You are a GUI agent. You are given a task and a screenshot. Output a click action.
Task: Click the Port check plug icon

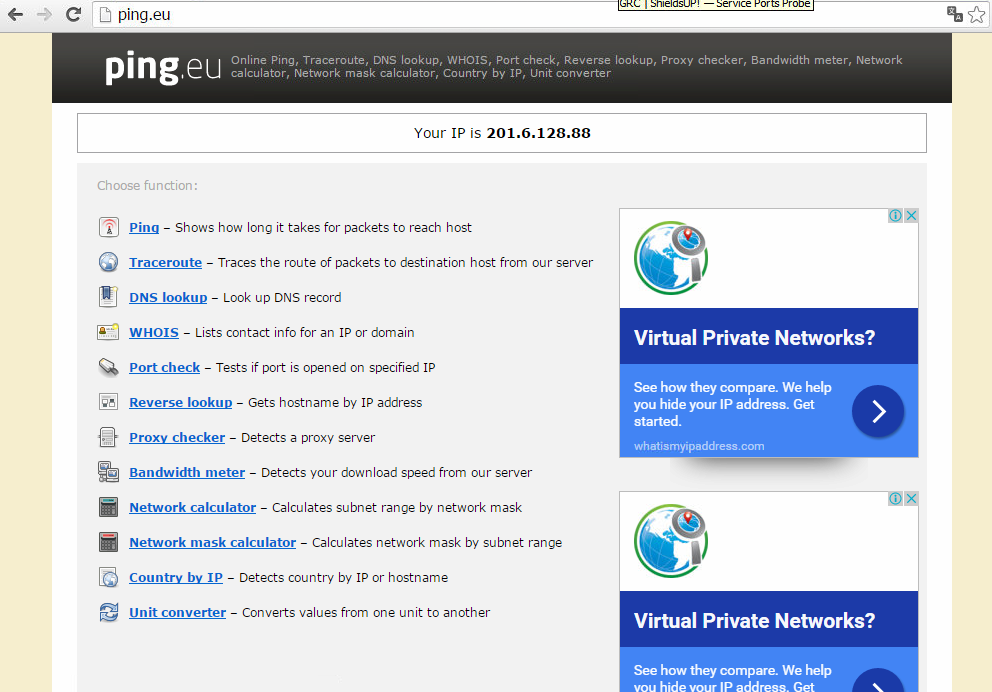(x=109, y=367)
